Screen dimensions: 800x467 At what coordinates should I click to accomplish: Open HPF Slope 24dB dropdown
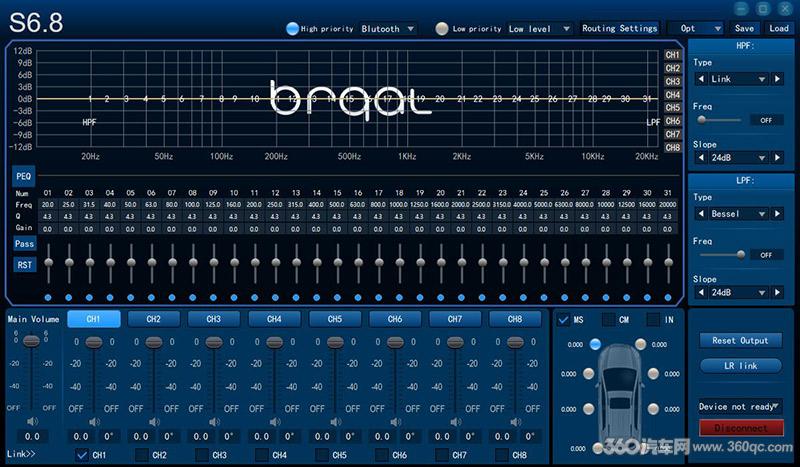coord(738,158)
